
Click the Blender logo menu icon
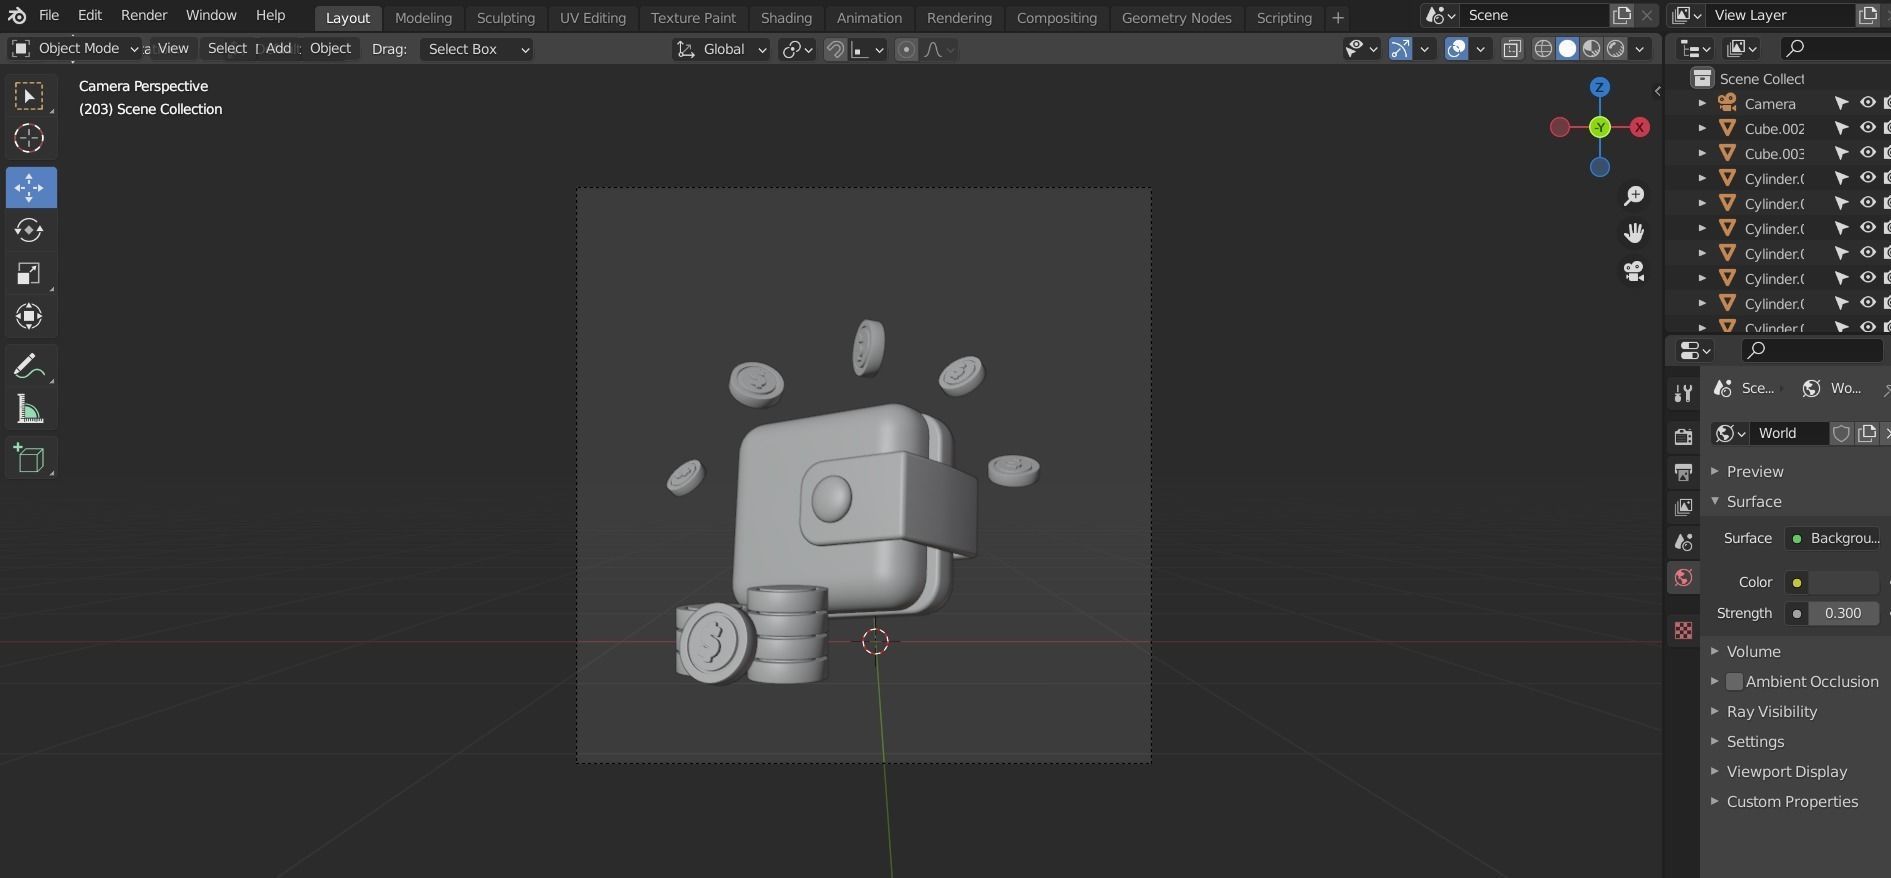point(17,16)
